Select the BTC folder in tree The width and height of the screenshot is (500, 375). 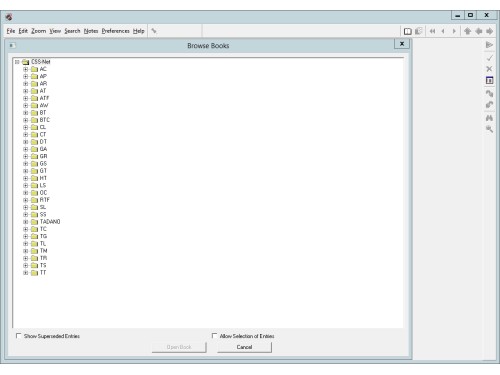coord(45,120)
